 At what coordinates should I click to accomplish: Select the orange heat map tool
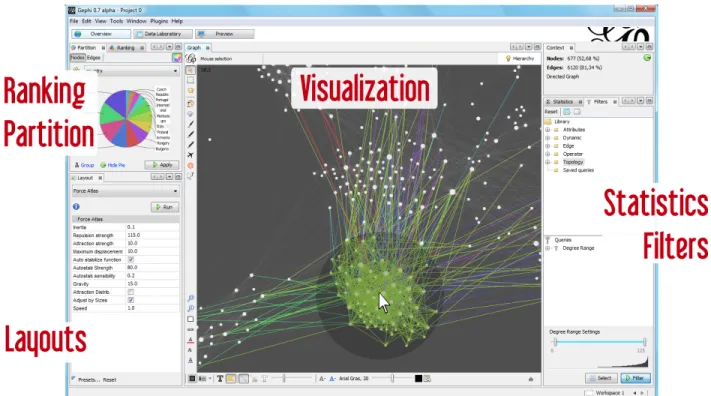click(190, 166)
